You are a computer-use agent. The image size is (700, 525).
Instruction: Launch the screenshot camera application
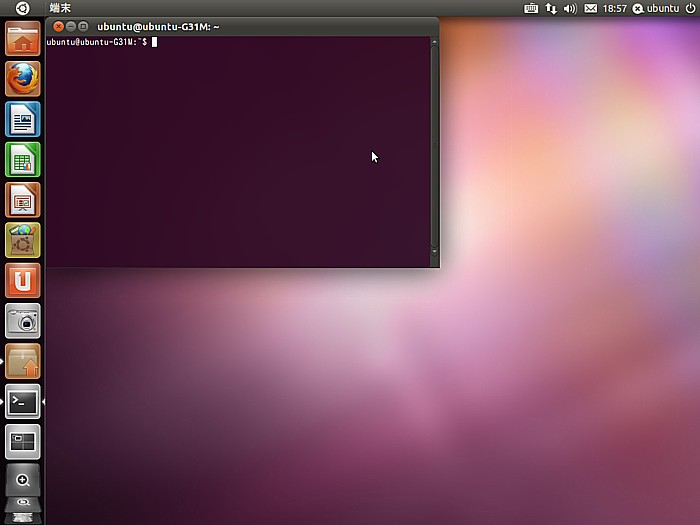[23, 321]
